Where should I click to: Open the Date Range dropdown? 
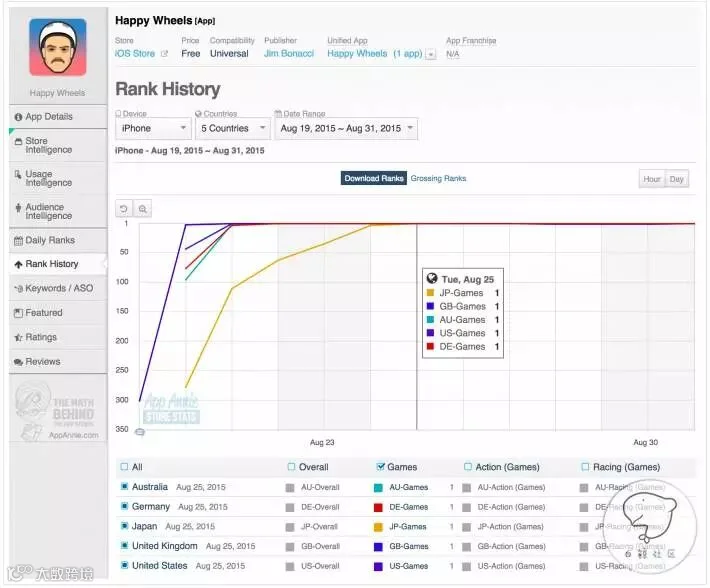coord(346,129)
